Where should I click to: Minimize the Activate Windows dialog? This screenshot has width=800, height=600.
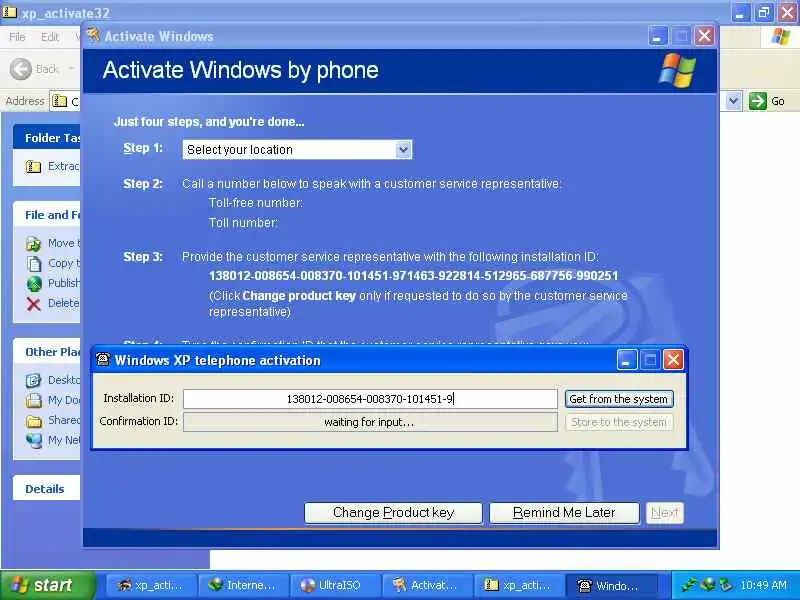[658, 36]
